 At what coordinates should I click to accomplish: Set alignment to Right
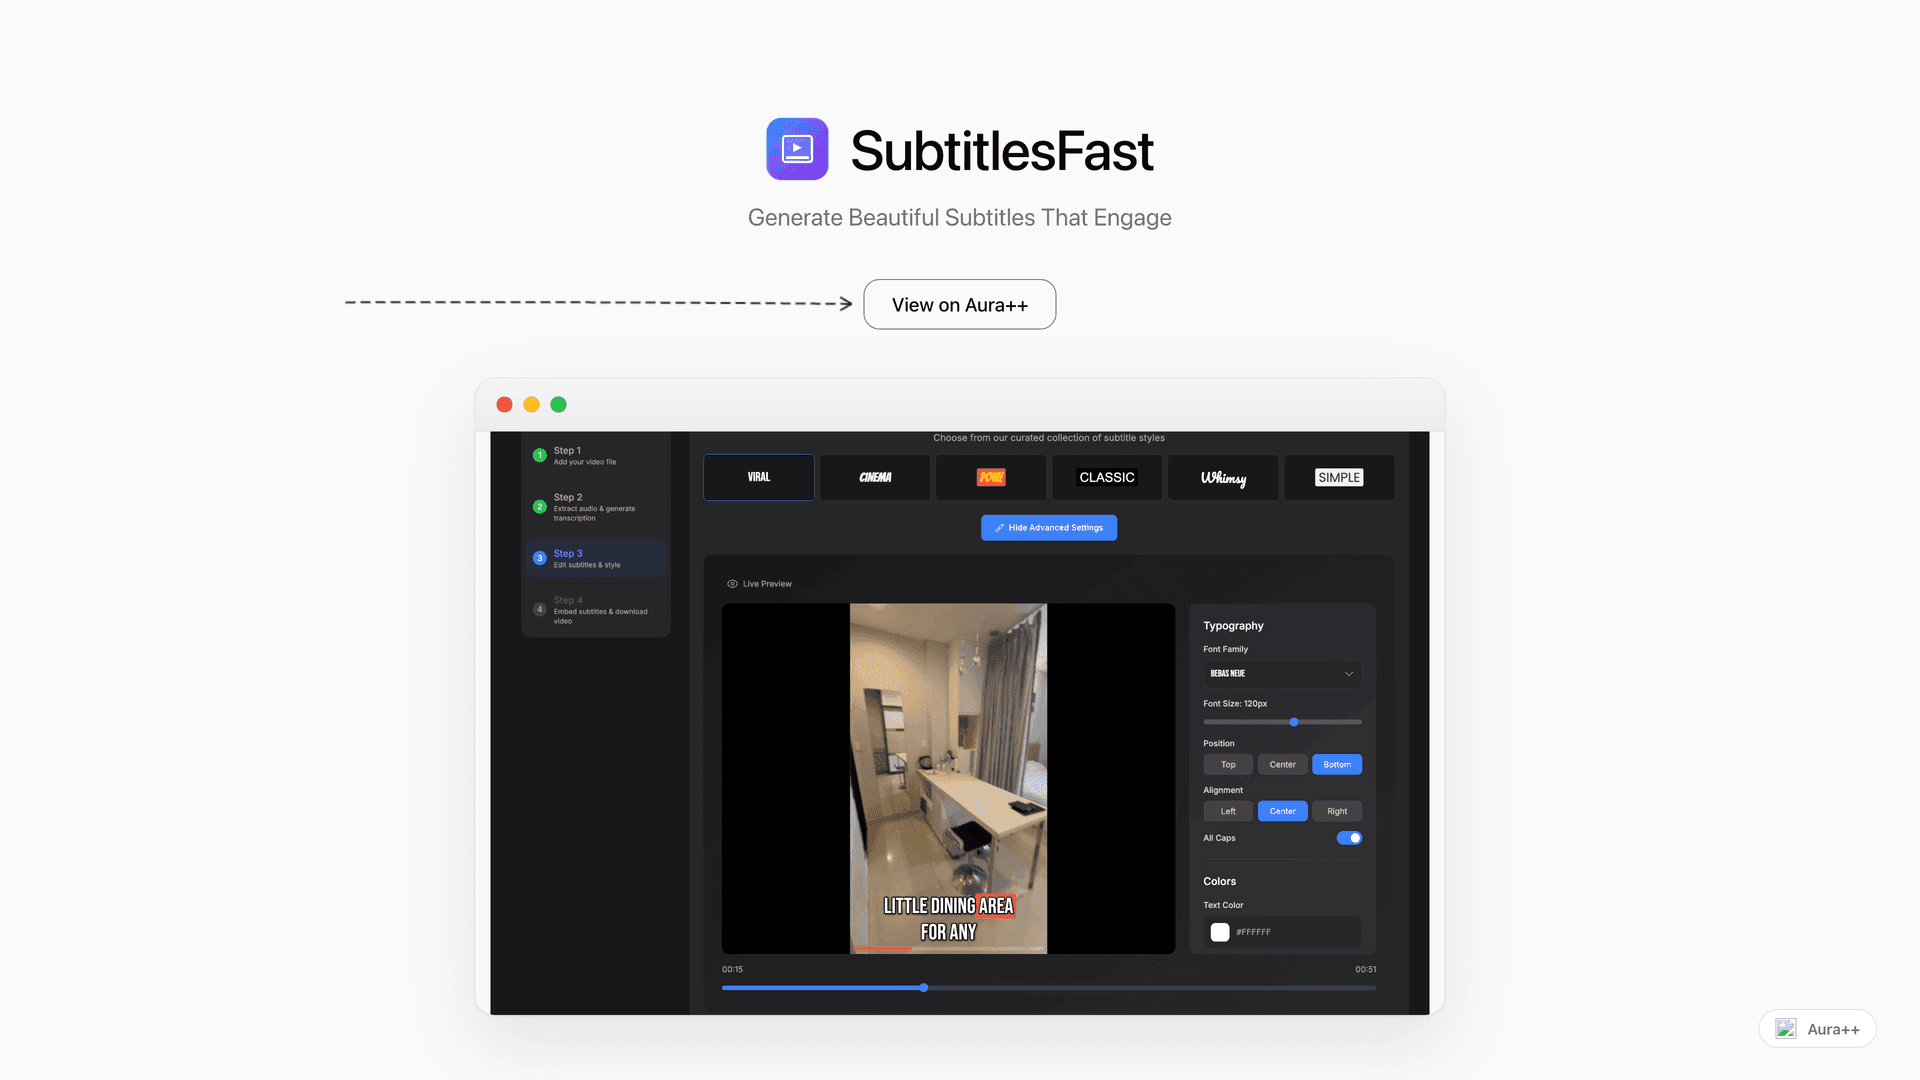[1337, 812]
